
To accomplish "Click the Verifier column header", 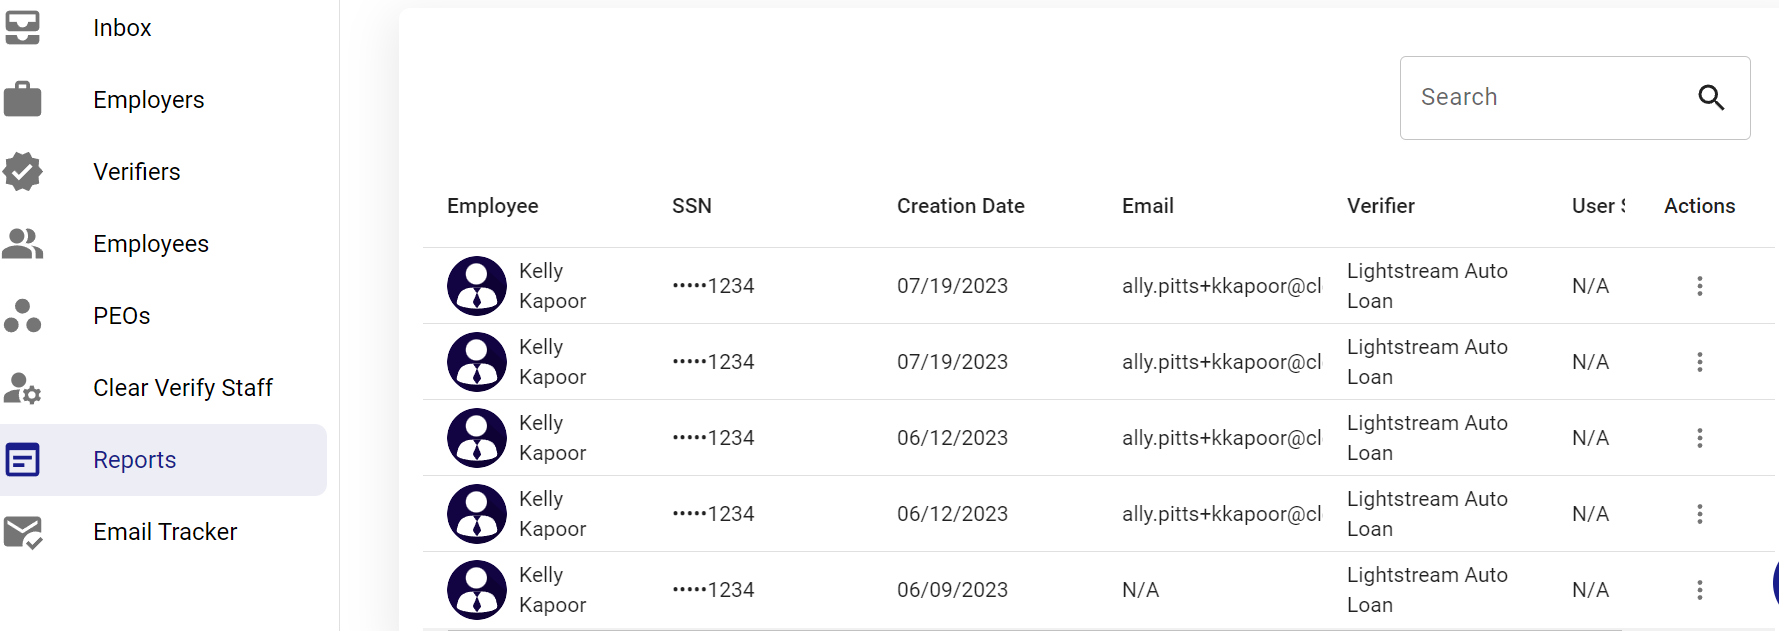I will (1380, 206).
